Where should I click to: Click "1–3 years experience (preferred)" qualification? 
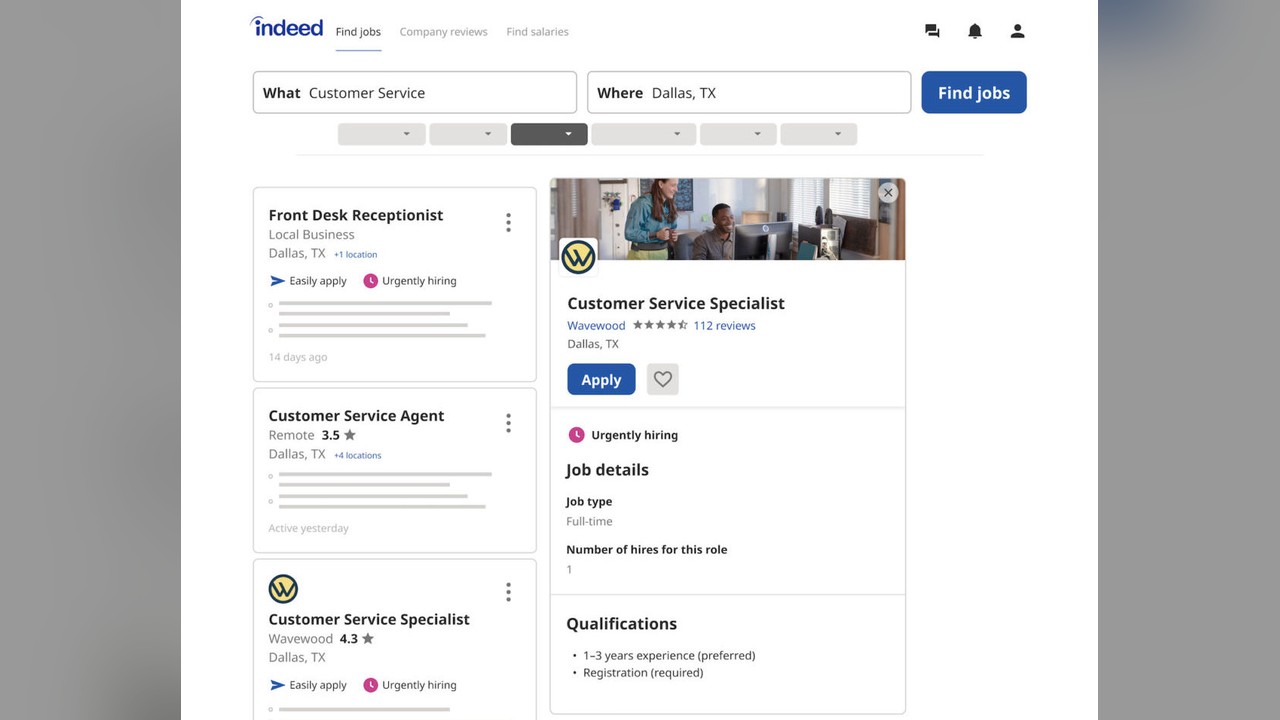point(669,656)
